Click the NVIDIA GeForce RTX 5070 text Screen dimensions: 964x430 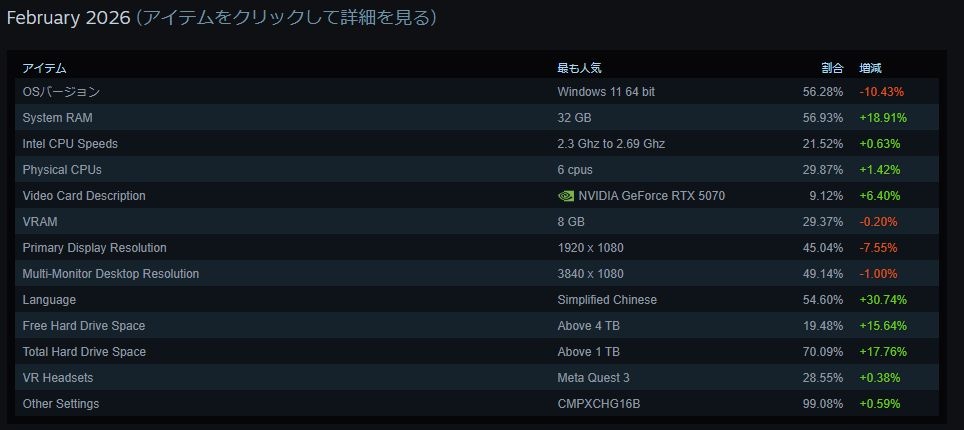click(x=651, y=196)
